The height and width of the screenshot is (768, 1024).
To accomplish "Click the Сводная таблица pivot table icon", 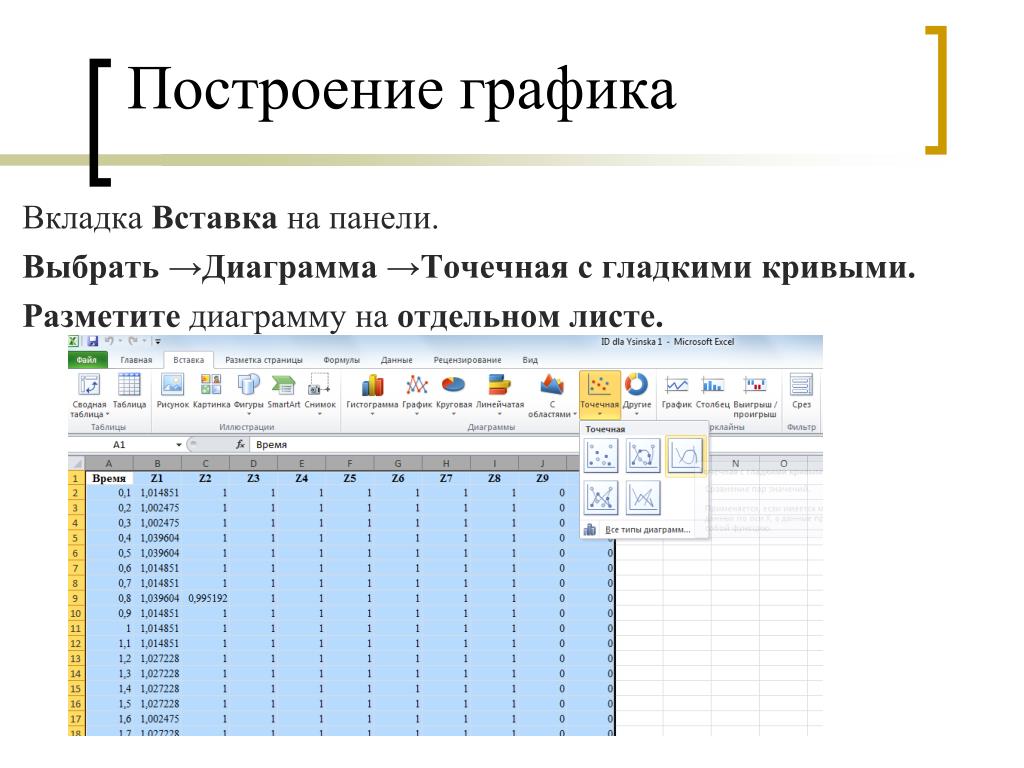I will click(89, 384).
